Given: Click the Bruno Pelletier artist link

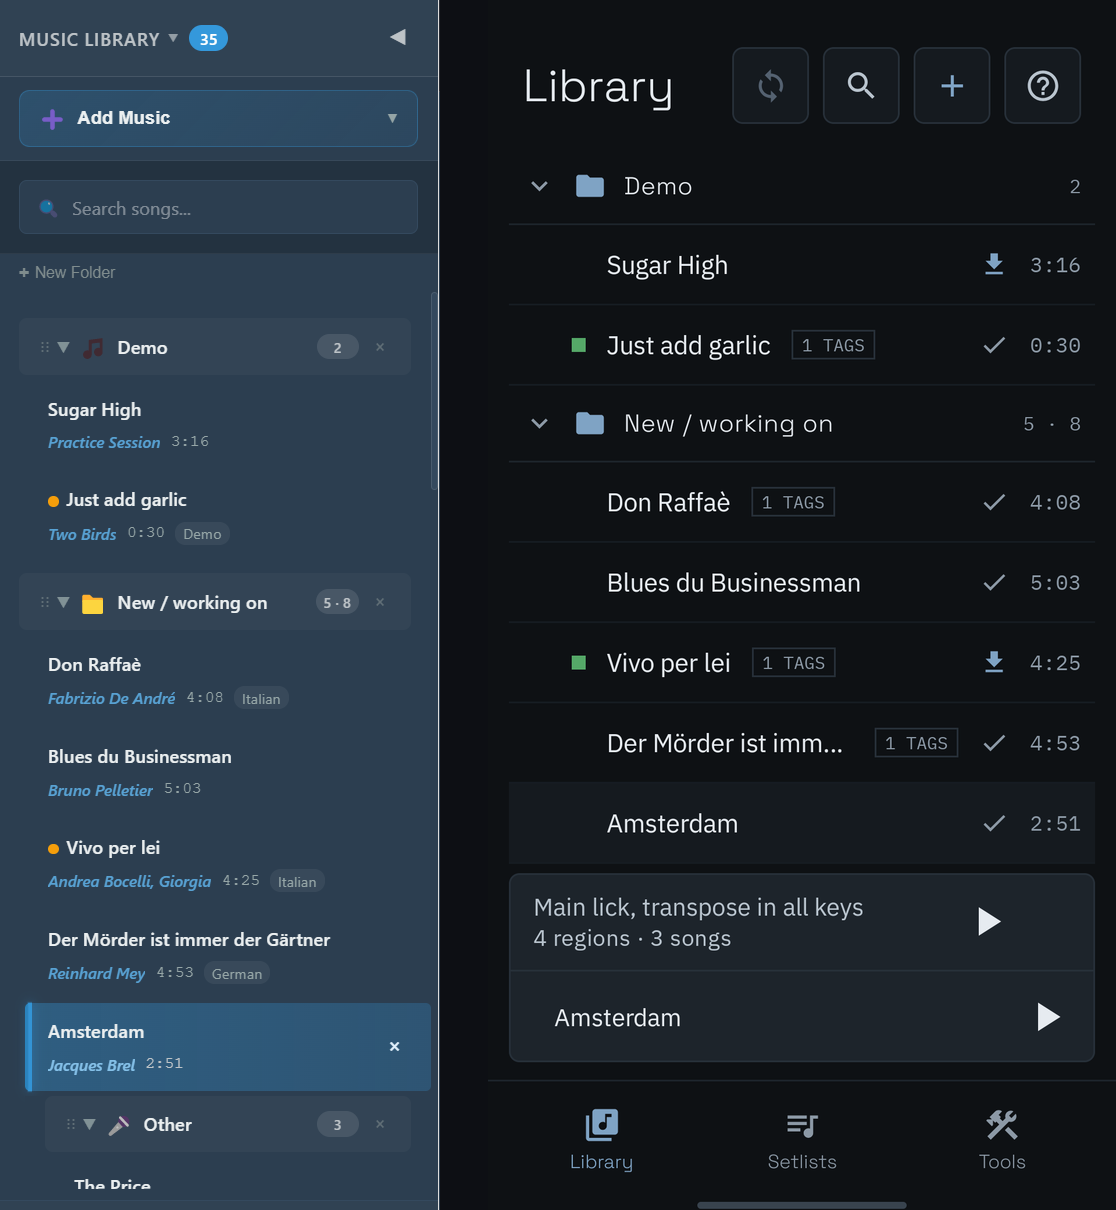Looking at the screenshot, I should point(100,790).
